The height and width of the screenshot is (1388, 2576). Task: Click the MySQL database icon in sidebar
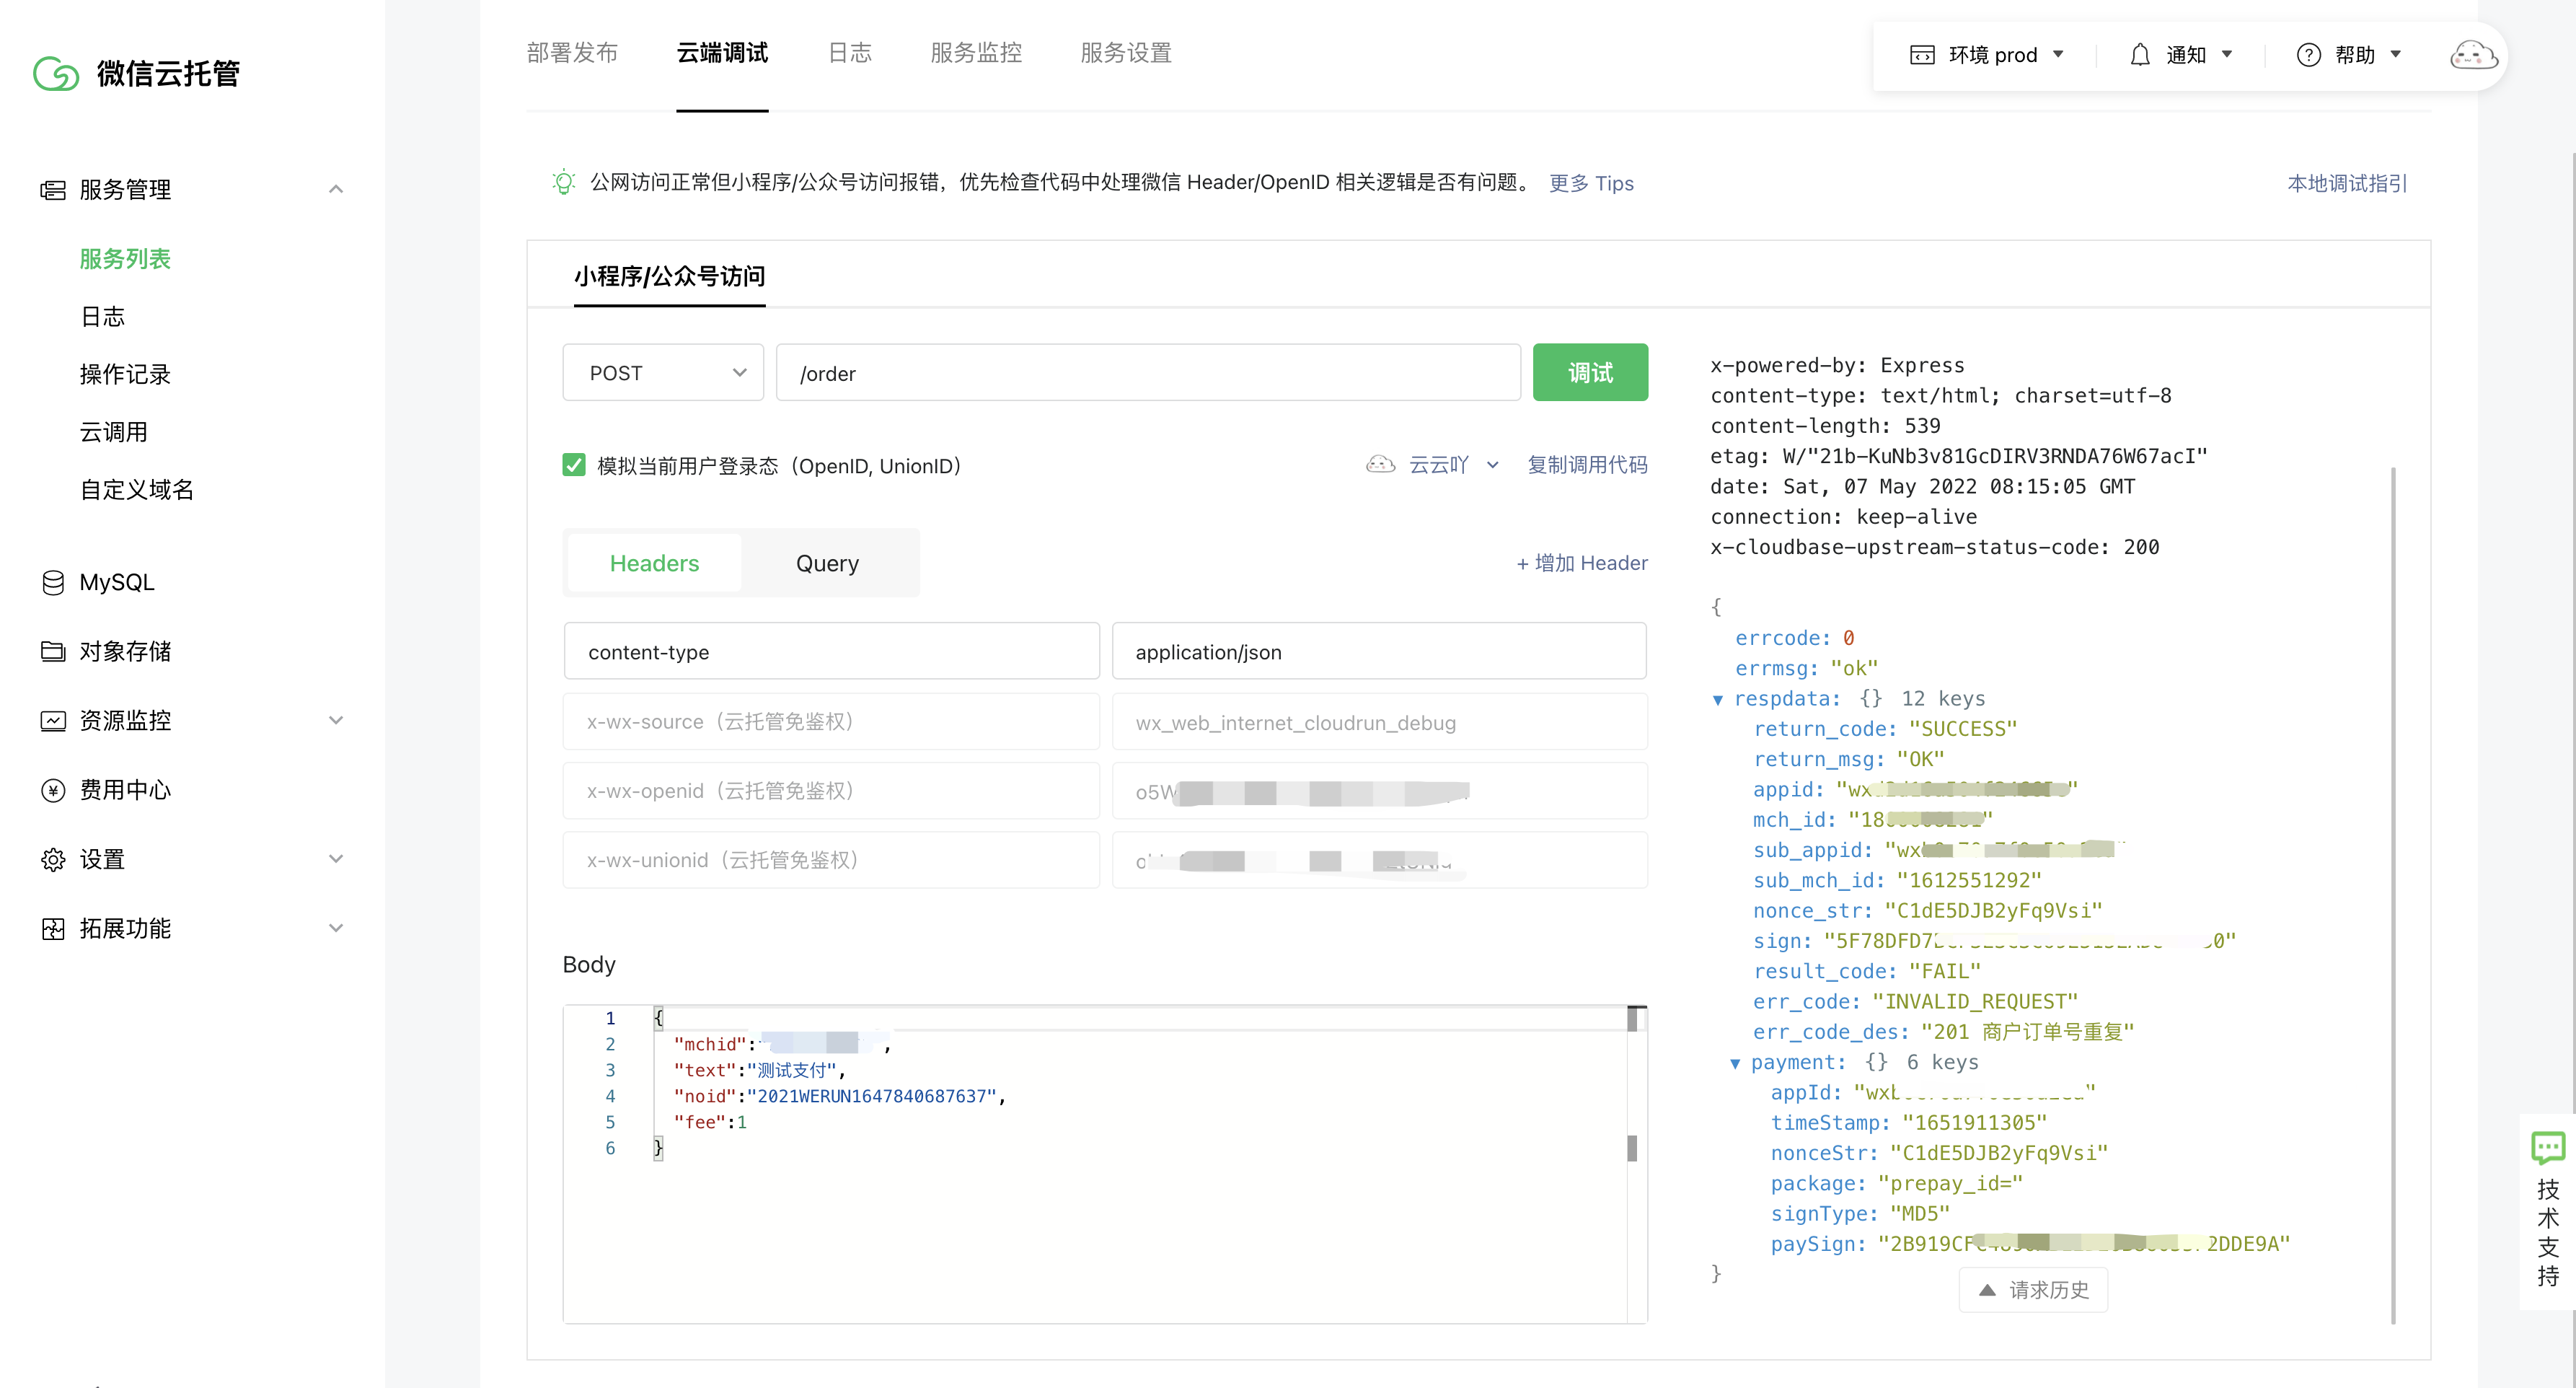click(53, 583)
